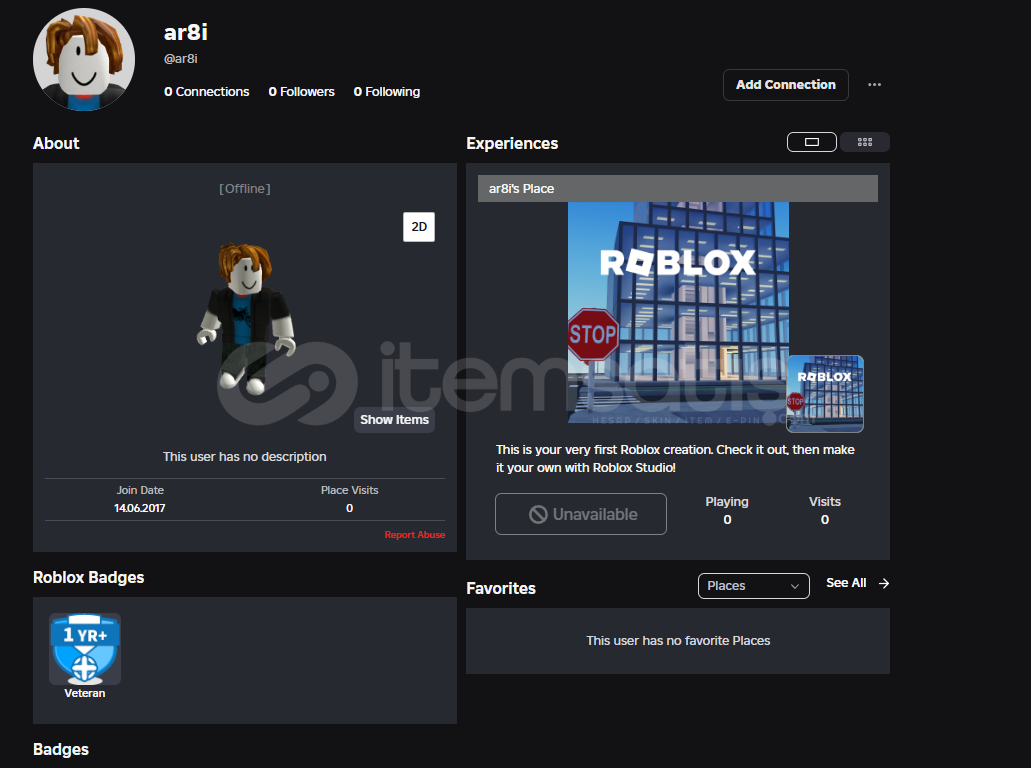Click the Join Date label
This screenshot has width=1031, height=768.
coord(140,491)
